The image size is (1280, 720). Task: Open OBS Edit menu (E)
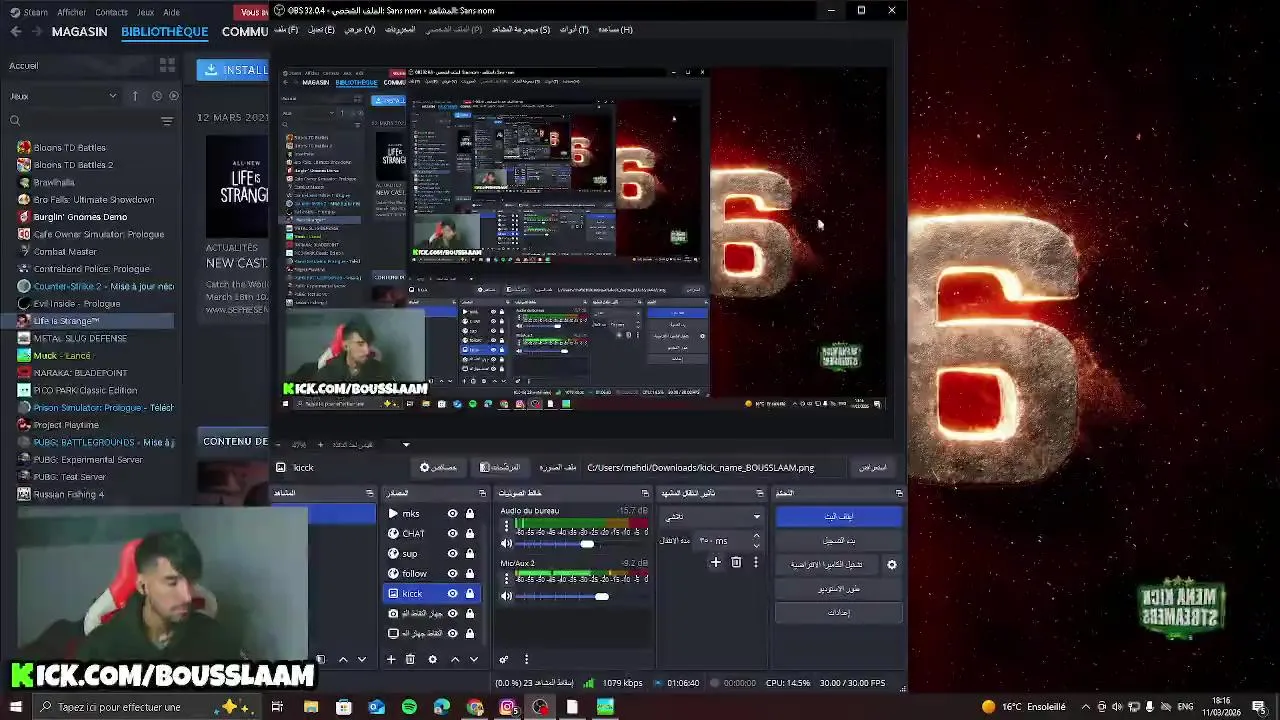[321, 29]
